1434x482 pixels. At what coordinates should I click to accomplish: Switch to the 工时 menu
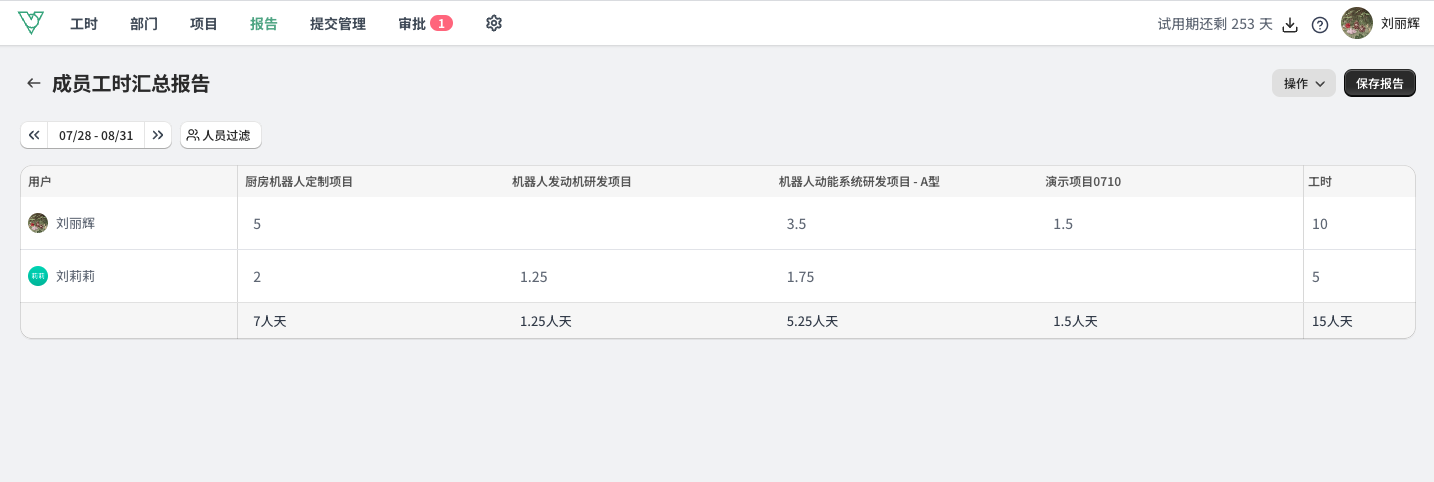(84, 23)
